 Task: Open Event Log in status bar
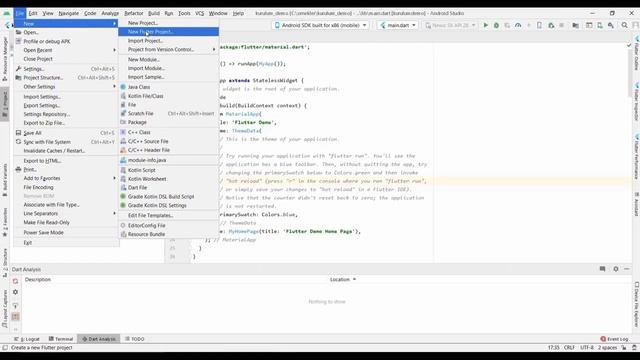click(614, 339)
